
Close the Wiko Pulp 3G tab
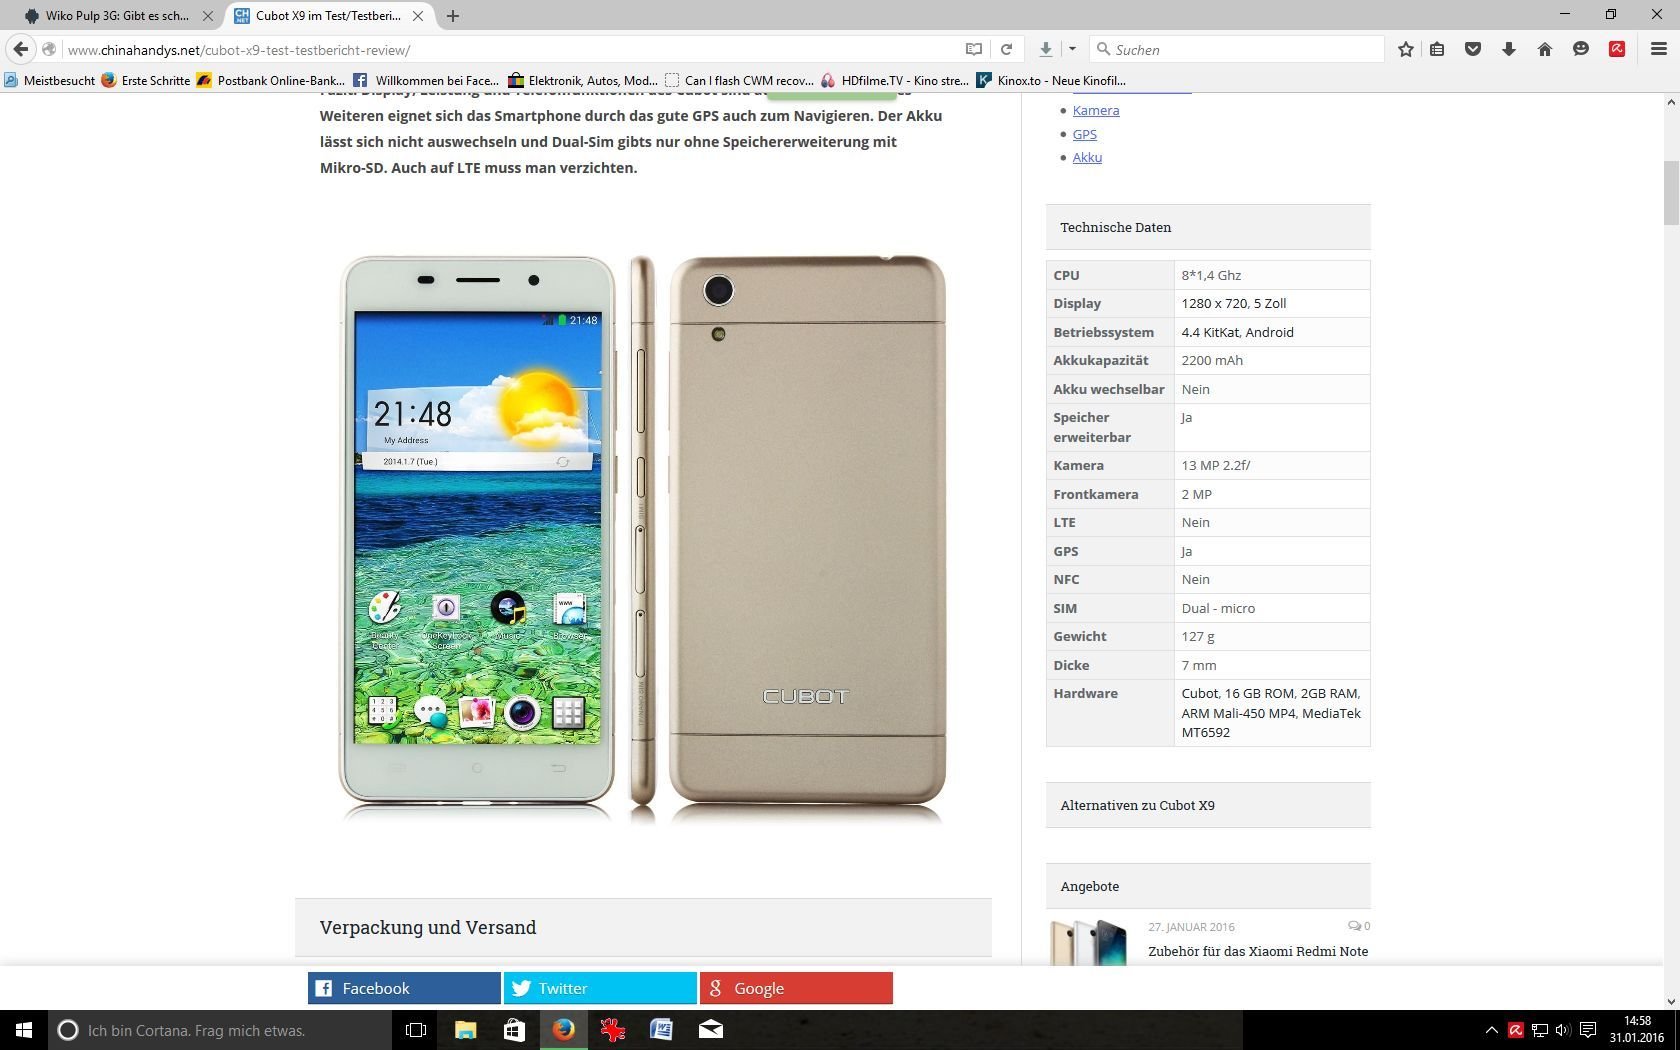[208, 16]
